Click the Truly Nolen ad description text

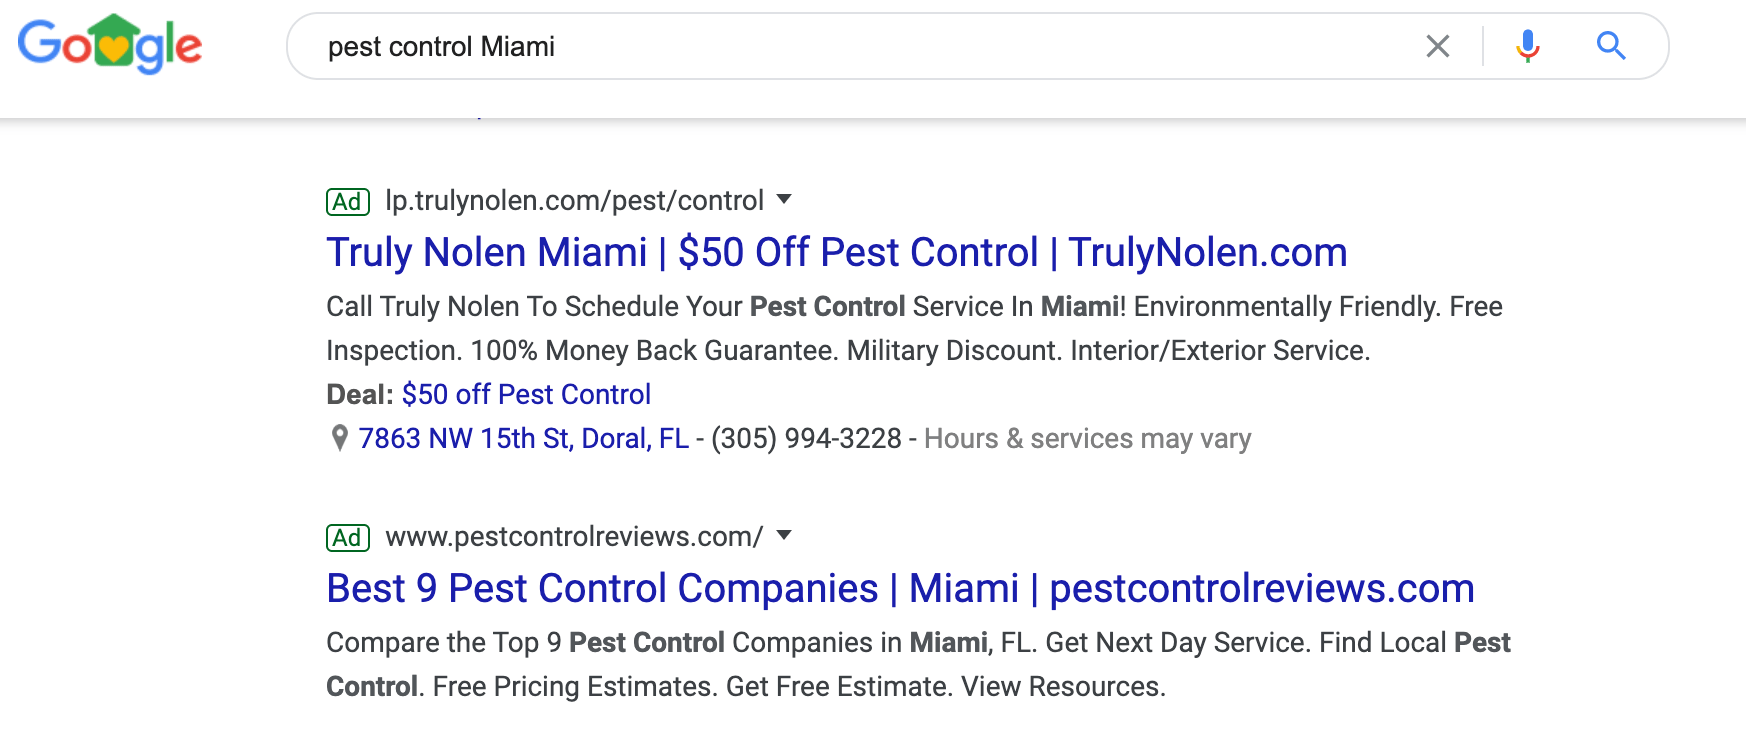[x=914, y=328]
